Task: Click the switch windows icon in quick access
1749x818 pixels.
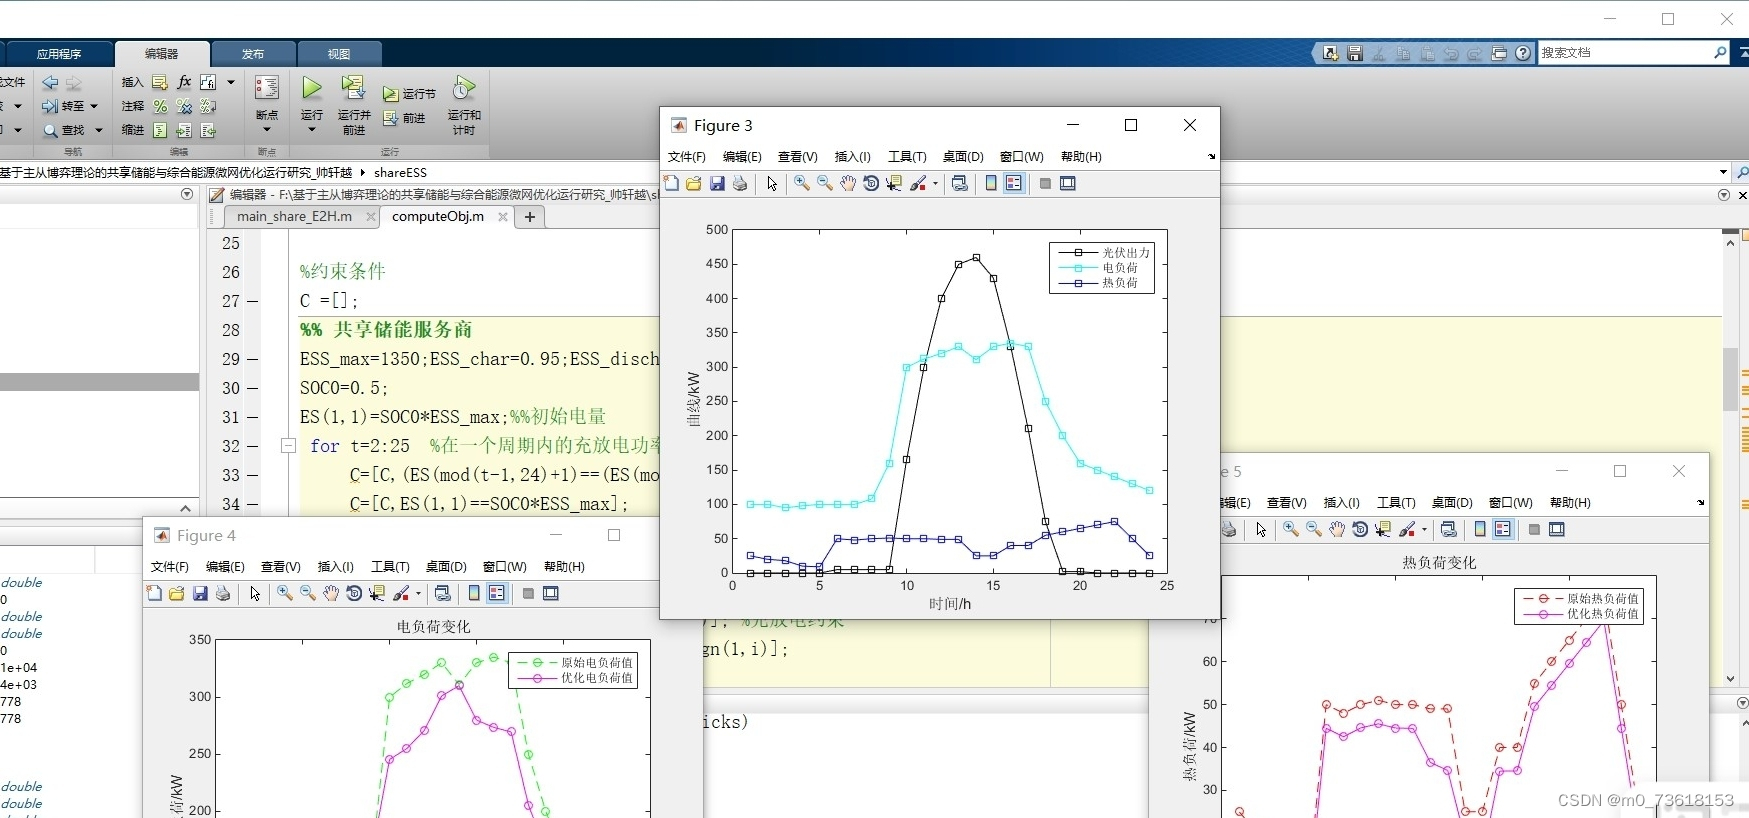Action: (x=1499, y=53)
